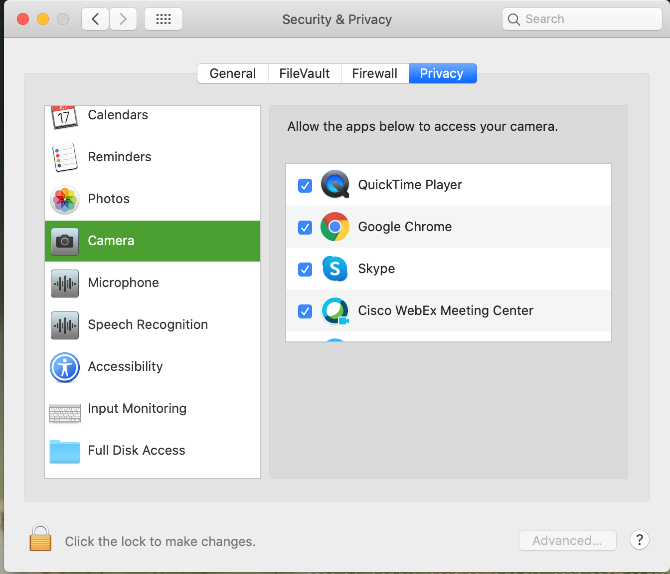This screenshot has width=670, height=574.
Task: Click the Google Chrome app icon
Action: (335, 227)
